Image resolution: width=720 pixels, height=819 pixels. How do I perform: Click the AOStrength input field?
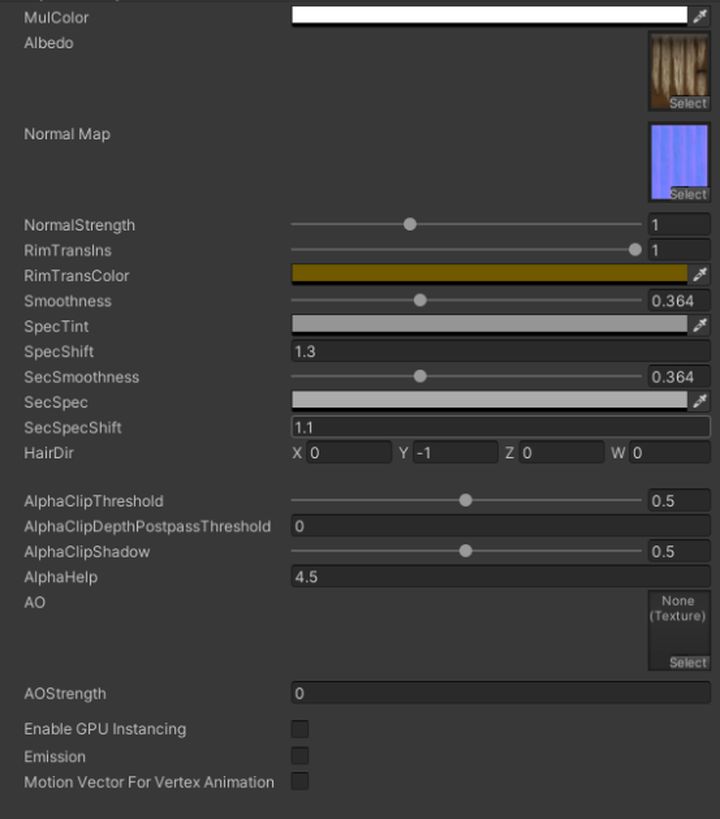[501, 693]
